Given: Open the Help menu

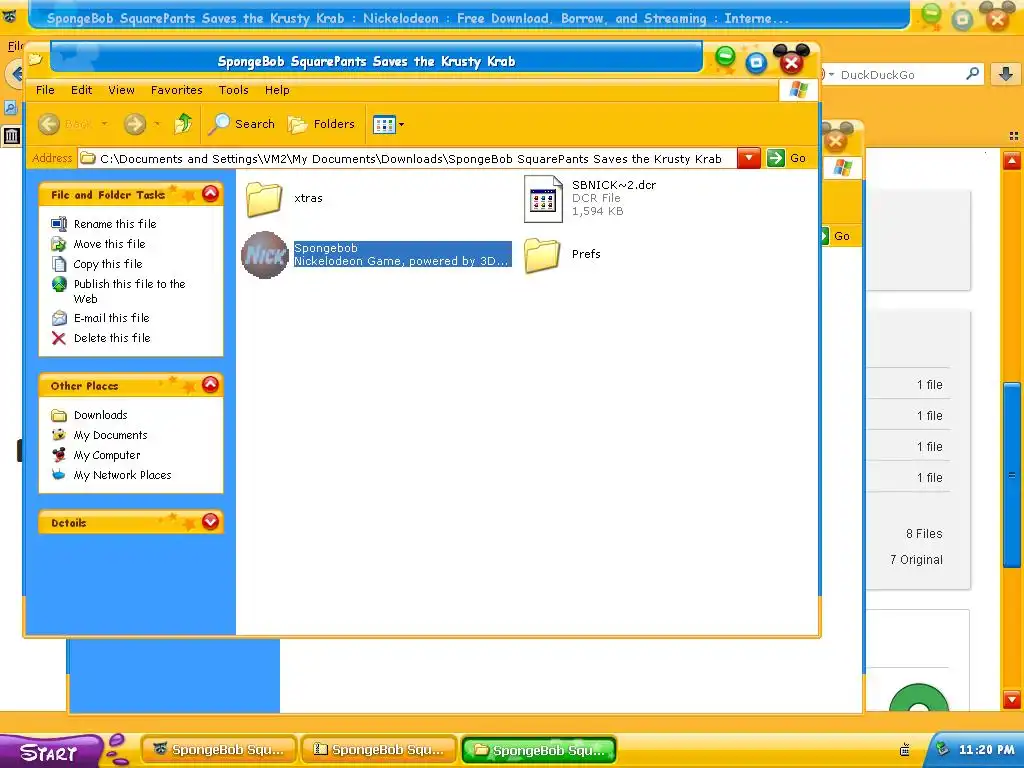Looking at the screenshot, I should pos(277,90).
